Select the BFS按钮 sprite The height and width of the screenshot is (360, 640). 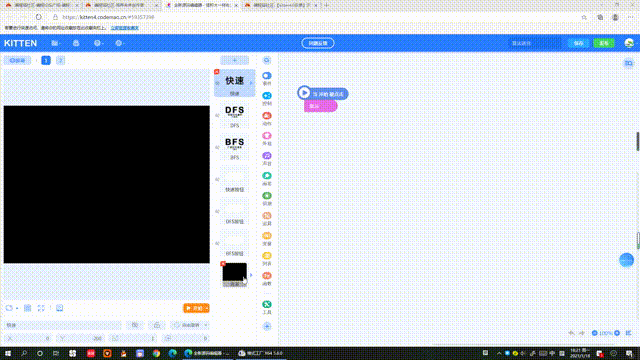tap(235, 243)
